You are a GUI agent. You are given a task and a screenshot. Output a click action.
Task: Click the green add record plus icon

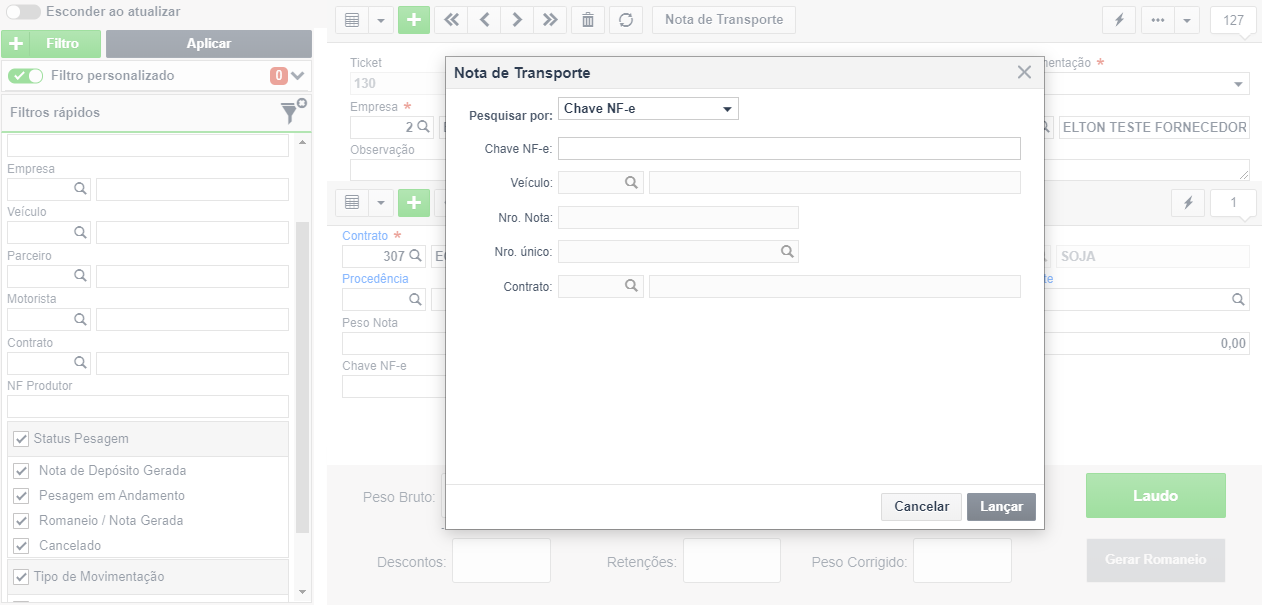[413, 20]
